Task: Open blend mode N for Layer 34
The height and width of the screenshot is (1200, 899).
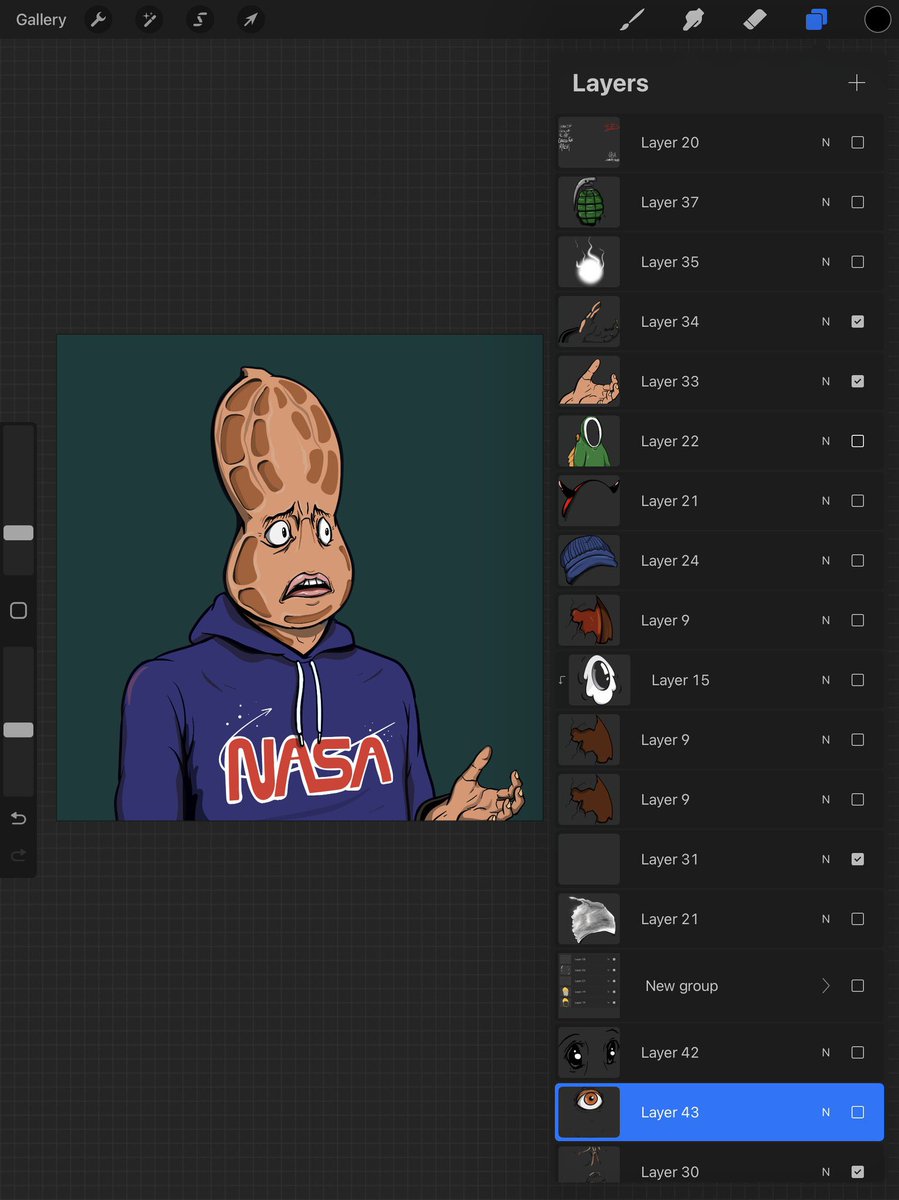Action: (826, 322)
